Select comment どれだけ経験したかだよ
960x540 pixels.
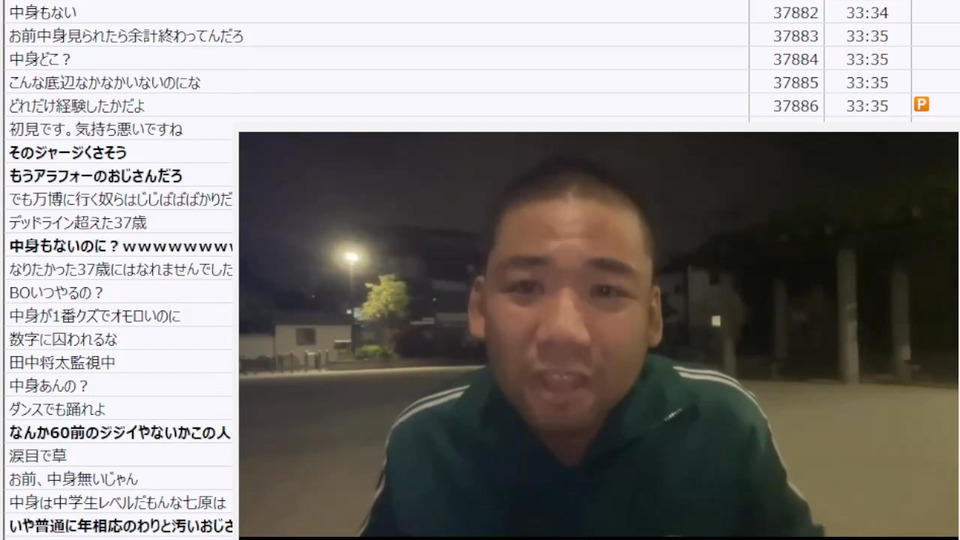(x=77, y=106)
